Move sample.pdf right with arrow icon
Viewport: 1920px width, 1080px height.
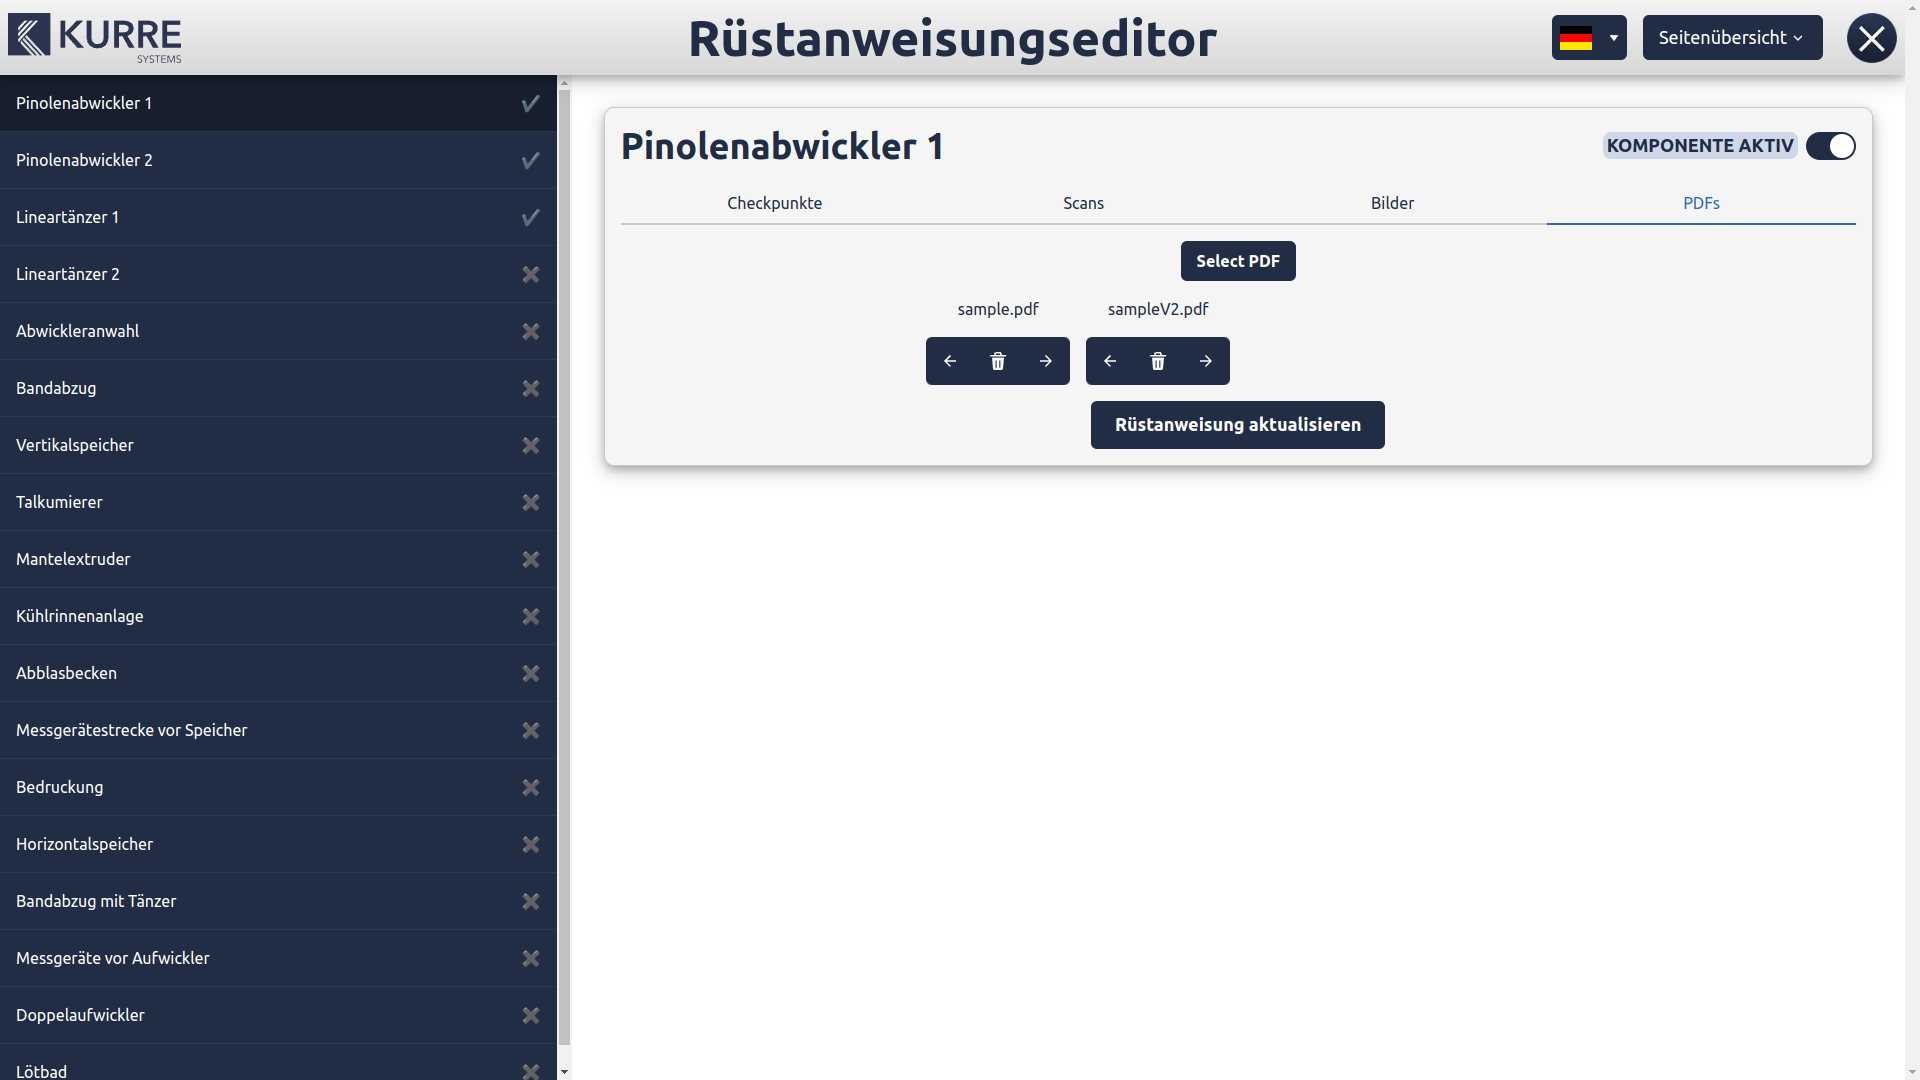pos(1045,361)
